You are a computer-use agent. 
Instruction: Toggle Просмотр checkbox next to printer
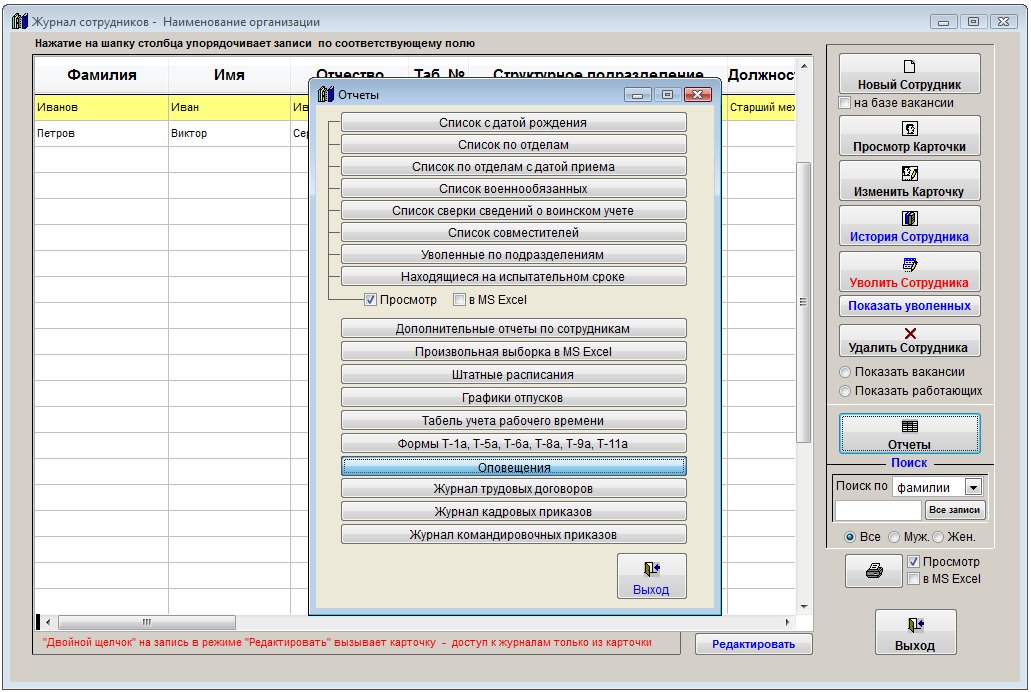click(x=913, y=562)
